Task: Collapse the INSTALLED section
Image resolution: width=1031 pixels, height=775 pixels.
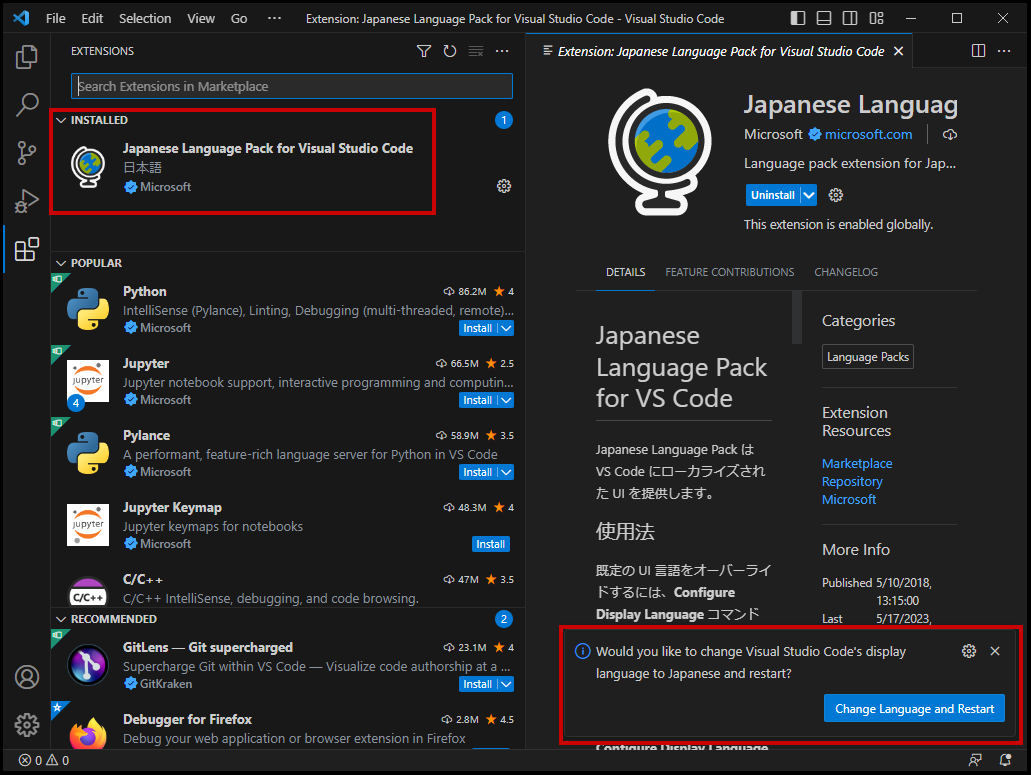Action: 61,120
